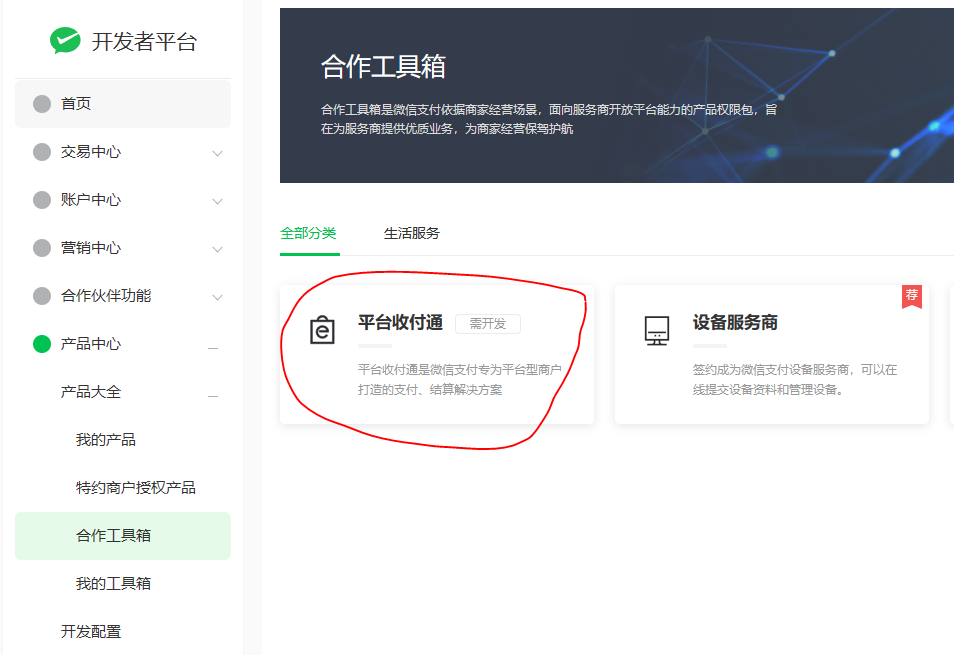Click the 平台收付通 shopping bag icon
Image resolution: width=954 pixels, height=655 pixels.
click(x=322, y=330)
